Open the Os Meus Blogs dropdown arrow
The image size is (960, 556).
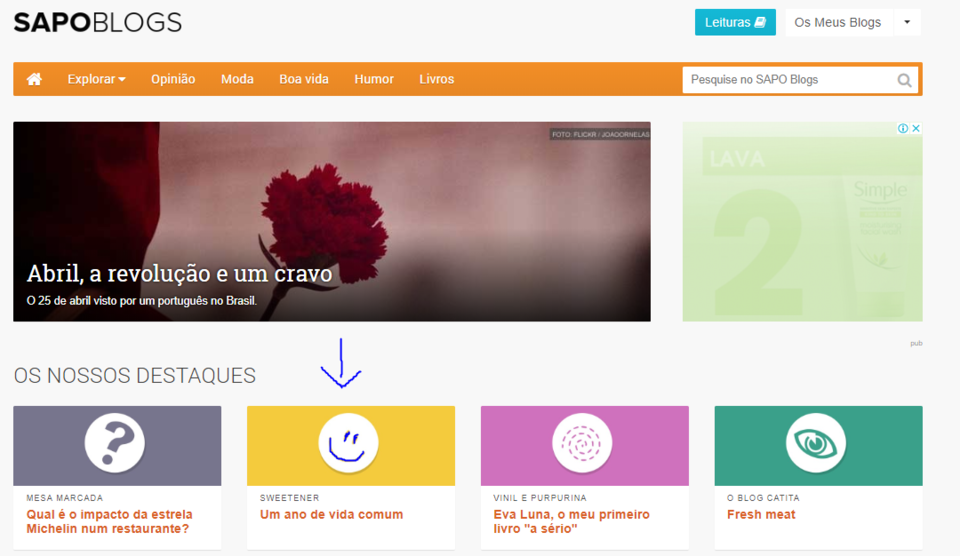pos(907,22)
